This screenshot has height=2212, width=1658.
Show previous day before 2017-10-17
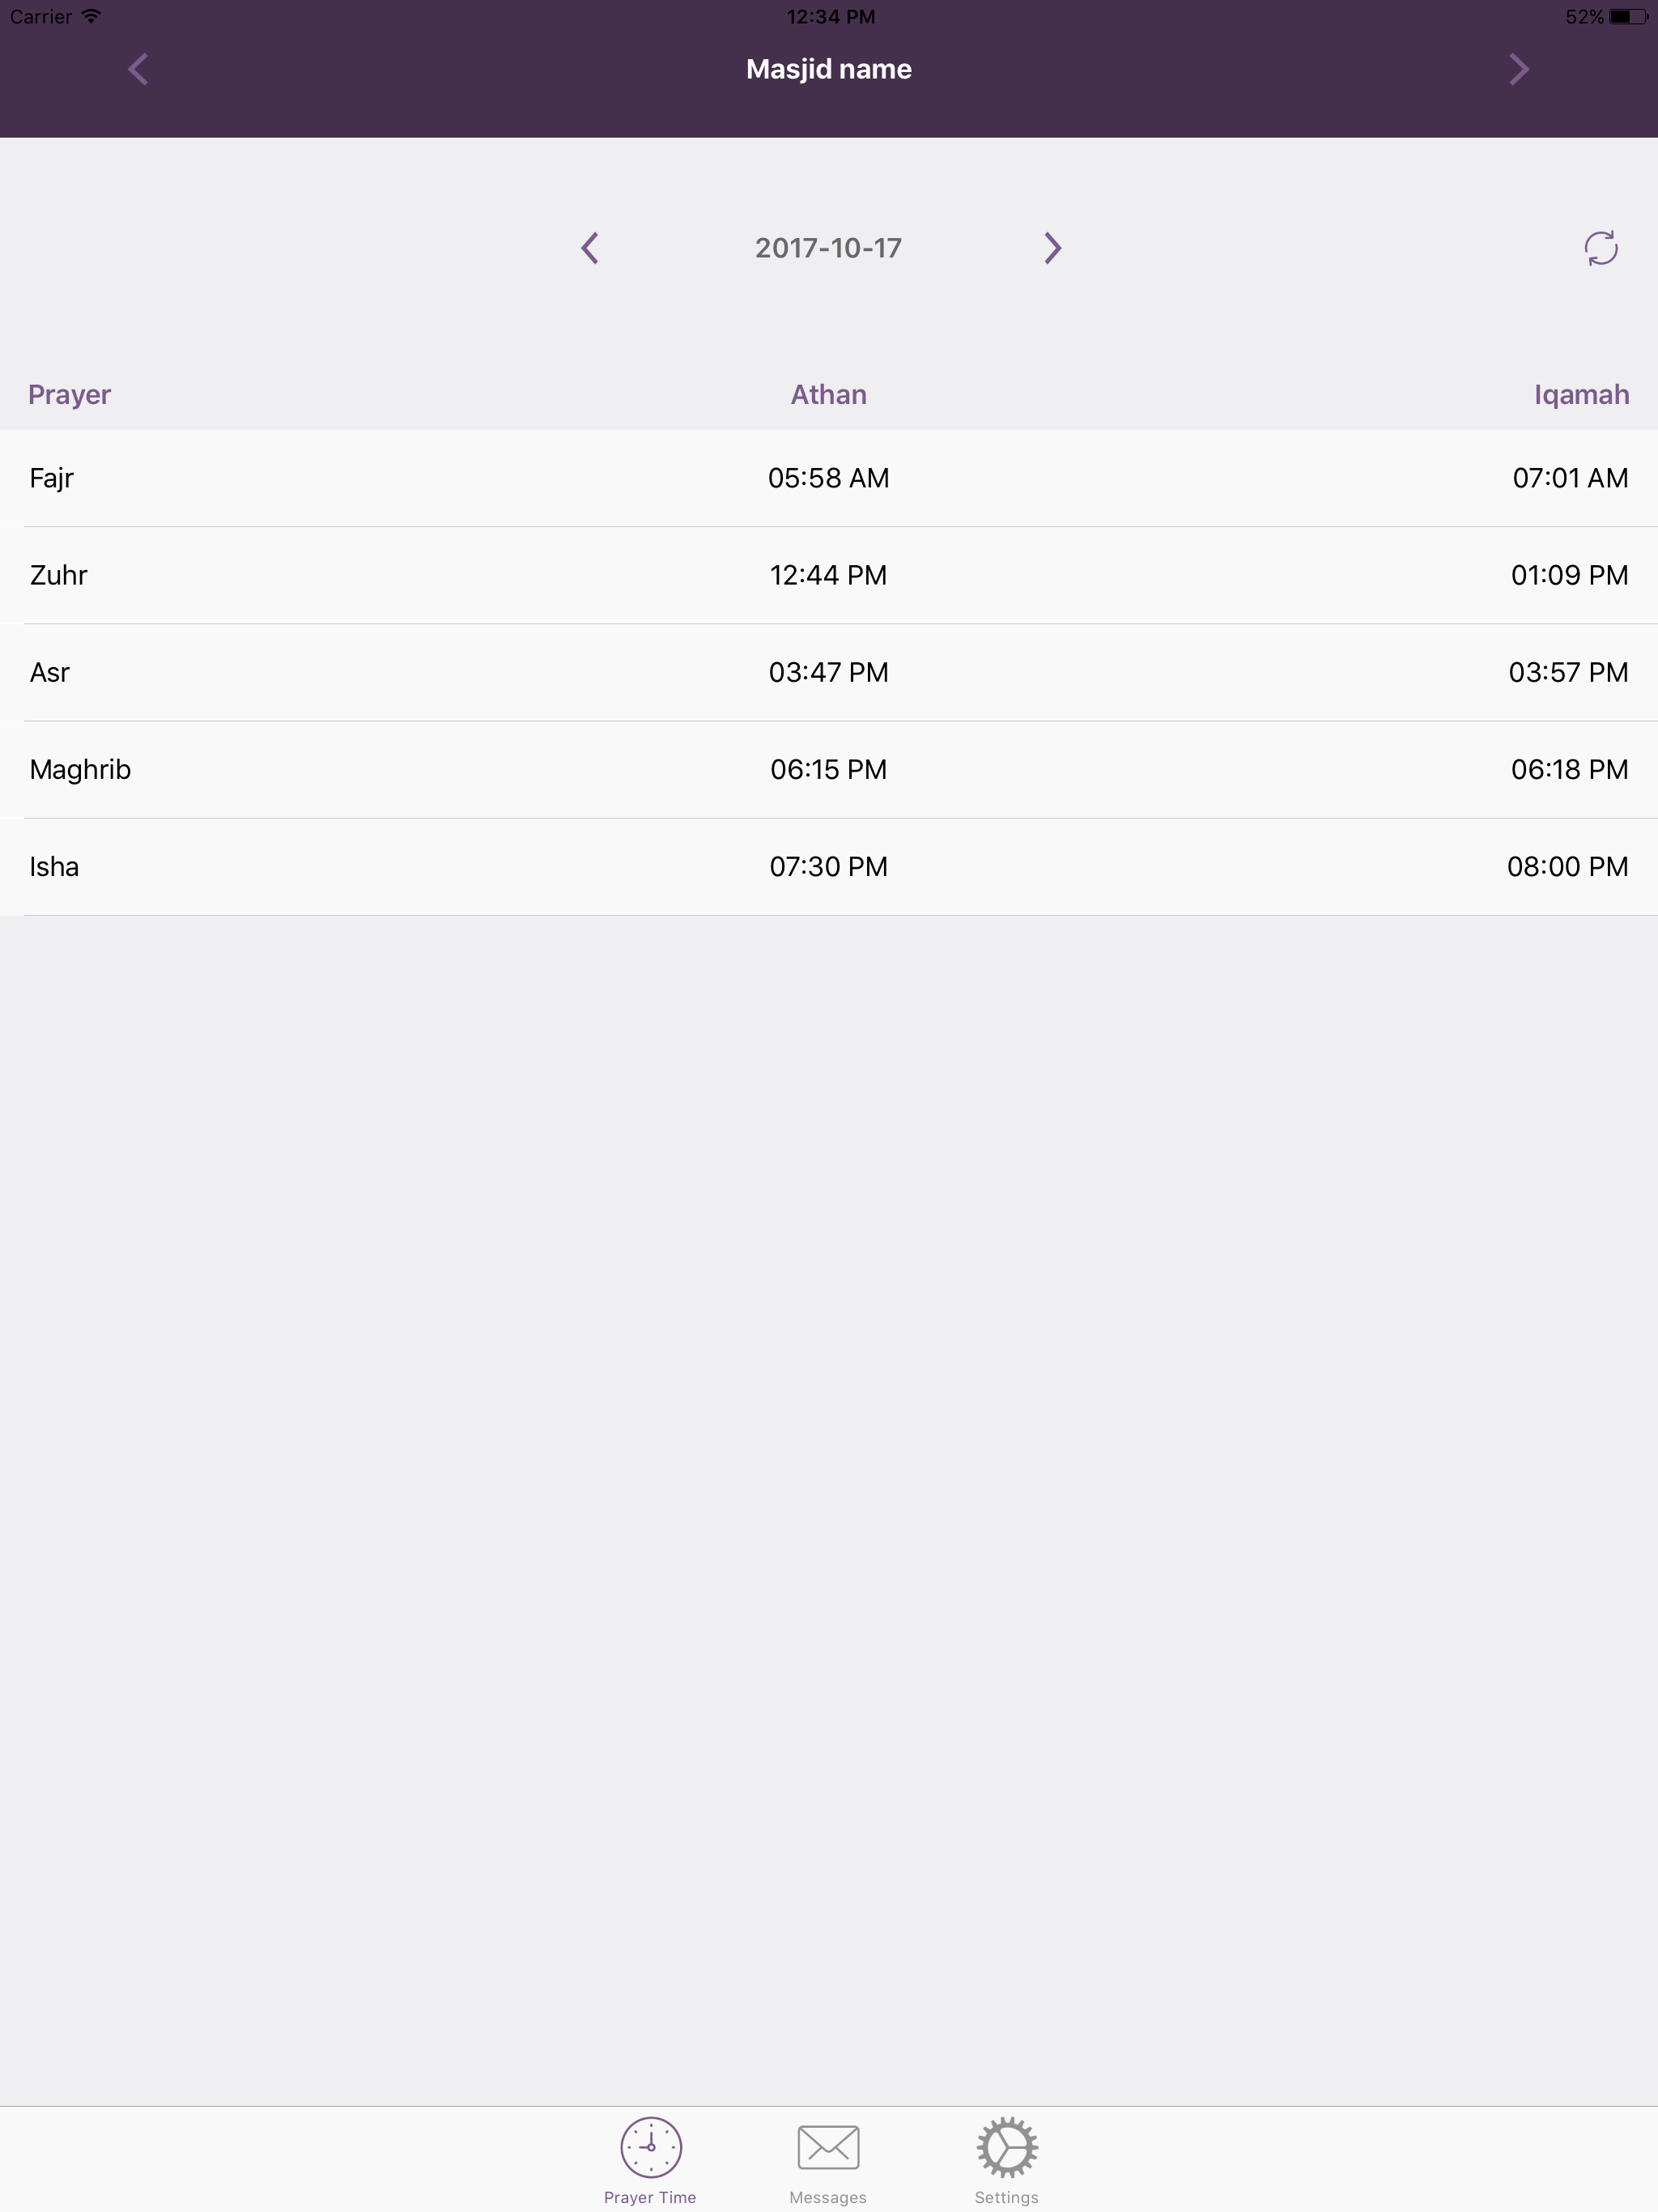[590, 248]
